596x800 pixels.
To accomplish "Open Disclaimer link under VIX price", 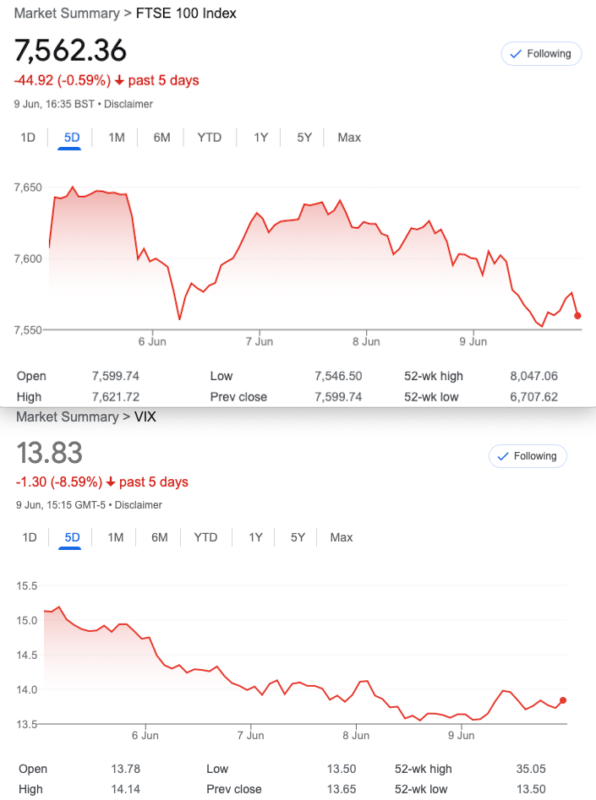I will pyautogui.click(x=138, y=505).
